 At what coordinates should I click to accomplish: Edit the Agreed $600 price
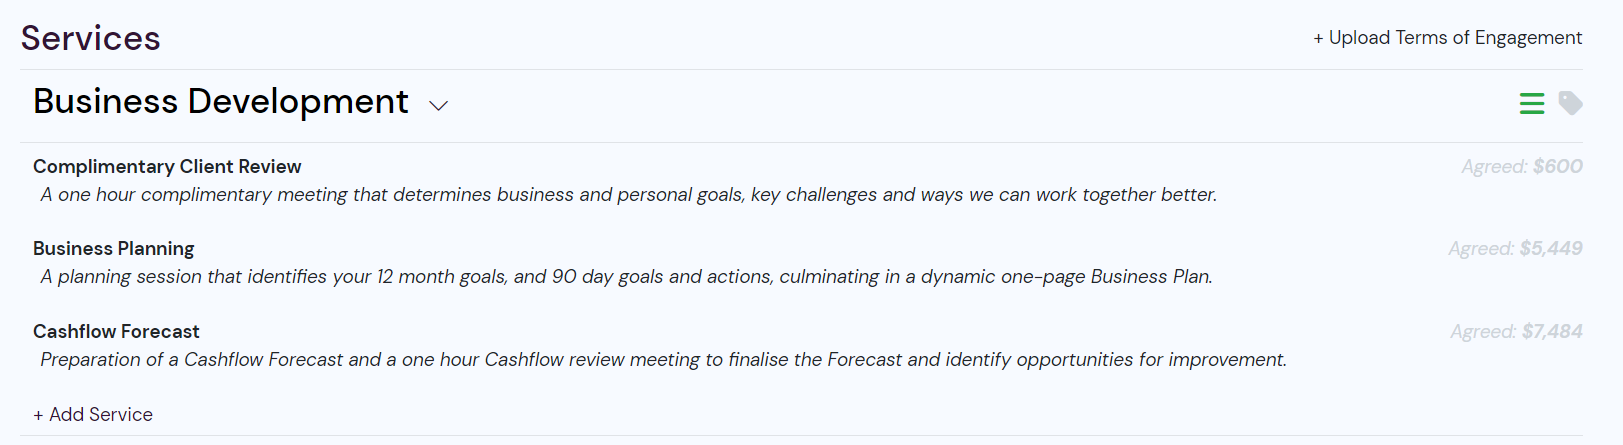(1522, 166)
